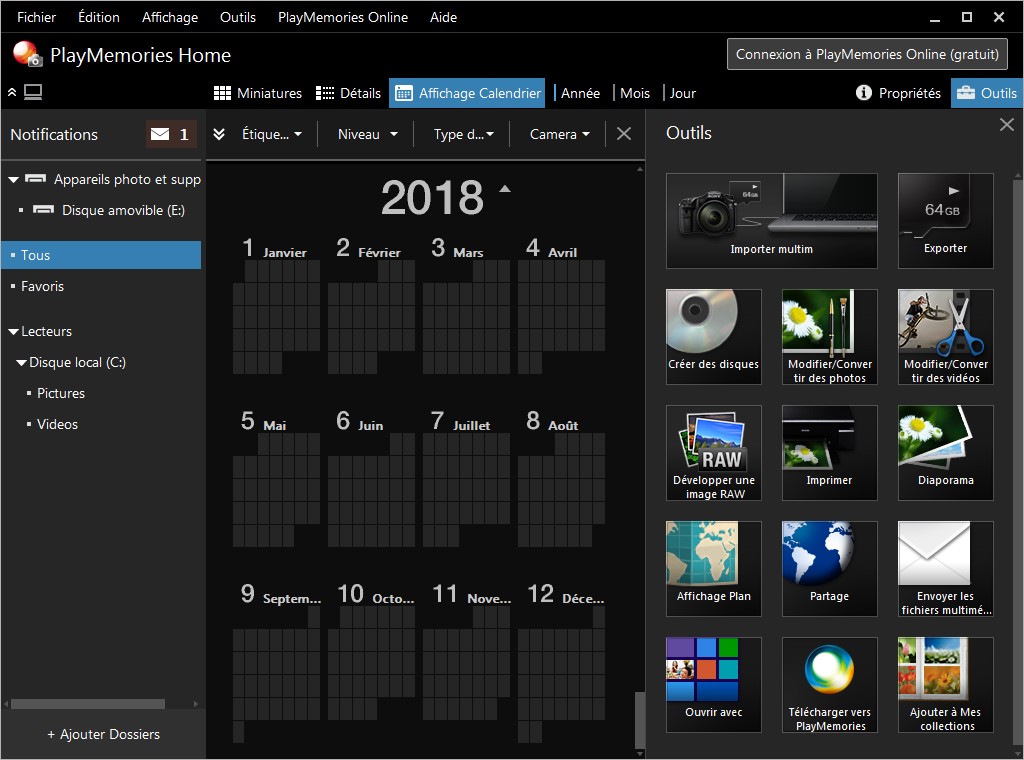Toggle the Outils panel button
Viewport: 1024px width, 760px height.
tap(987, 93)
